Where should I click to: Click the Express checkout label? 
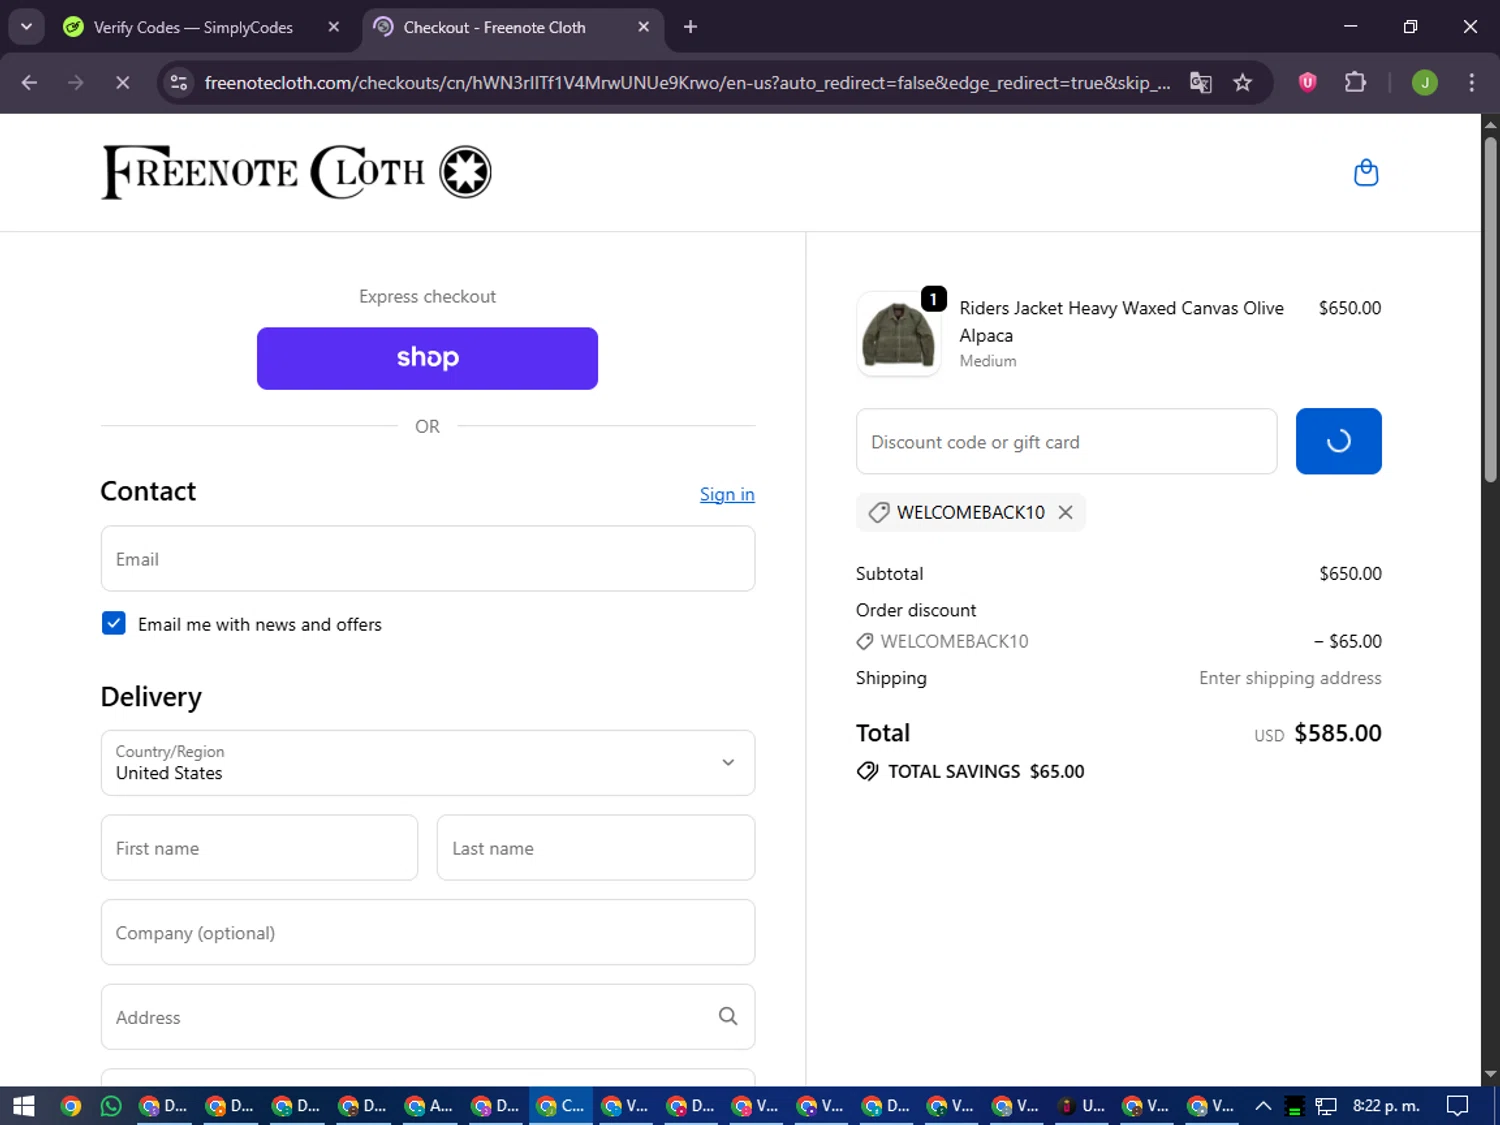pyautogui.click(x=427, y=296)
